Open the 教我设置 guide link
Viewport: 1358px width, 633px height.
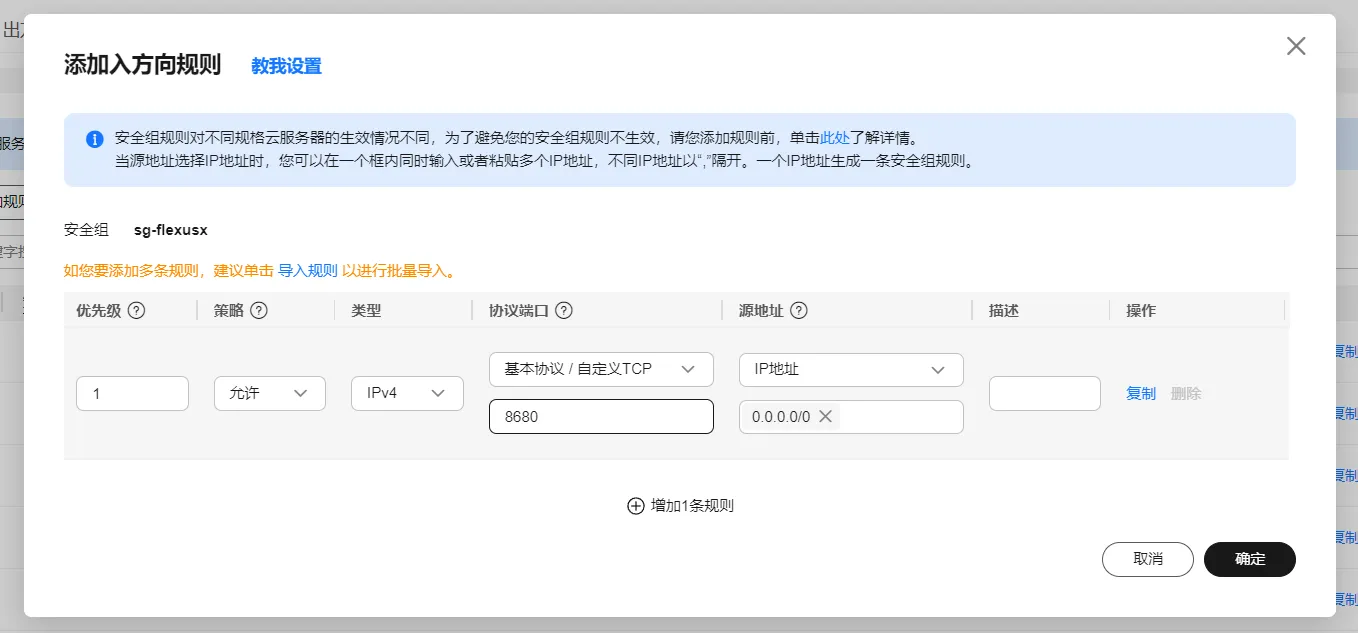point(286,66)
